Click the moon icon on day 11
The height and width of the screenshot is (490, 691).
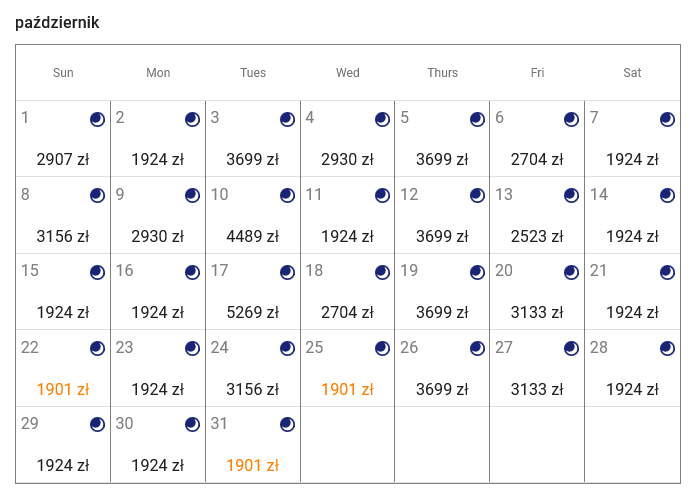[x=382, y=196]
